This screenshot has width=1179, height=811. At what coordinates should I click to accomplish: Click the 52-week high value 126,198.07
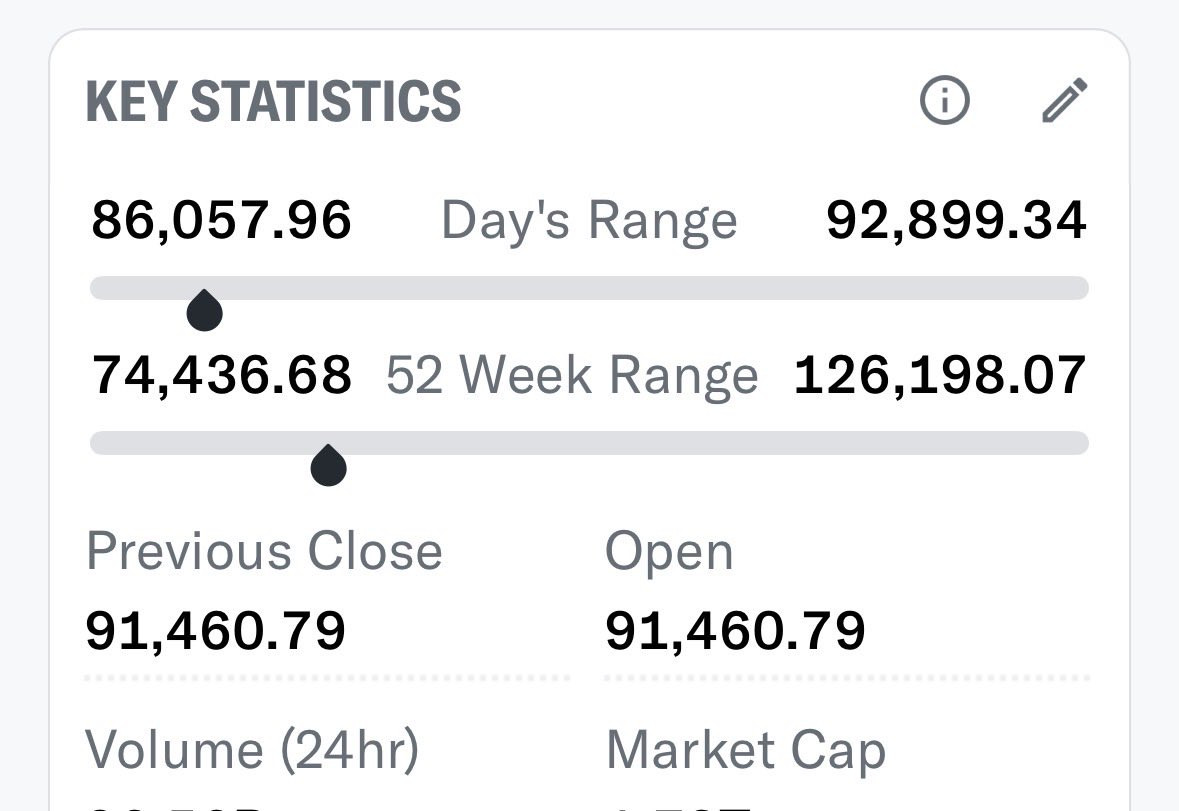point(940,376)
